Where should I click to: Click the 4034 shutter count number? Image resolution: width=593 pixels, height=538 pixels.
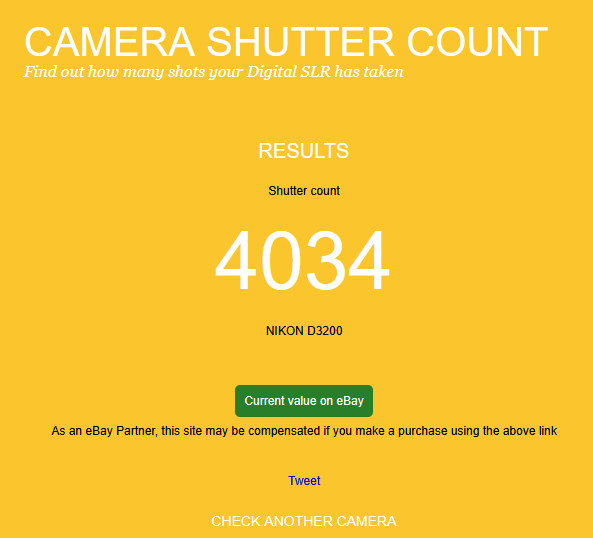pyautogui.click(x=302, y=260)
